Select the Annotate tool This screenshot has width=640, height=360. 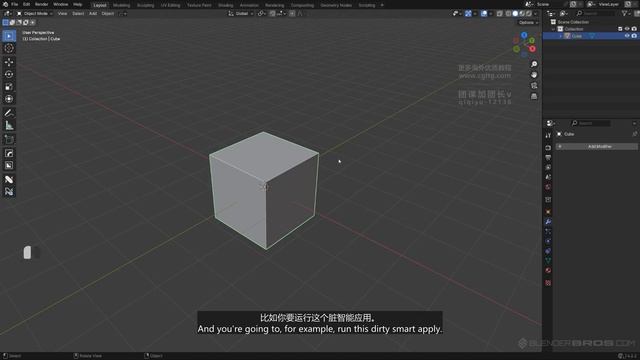point(9,113)
